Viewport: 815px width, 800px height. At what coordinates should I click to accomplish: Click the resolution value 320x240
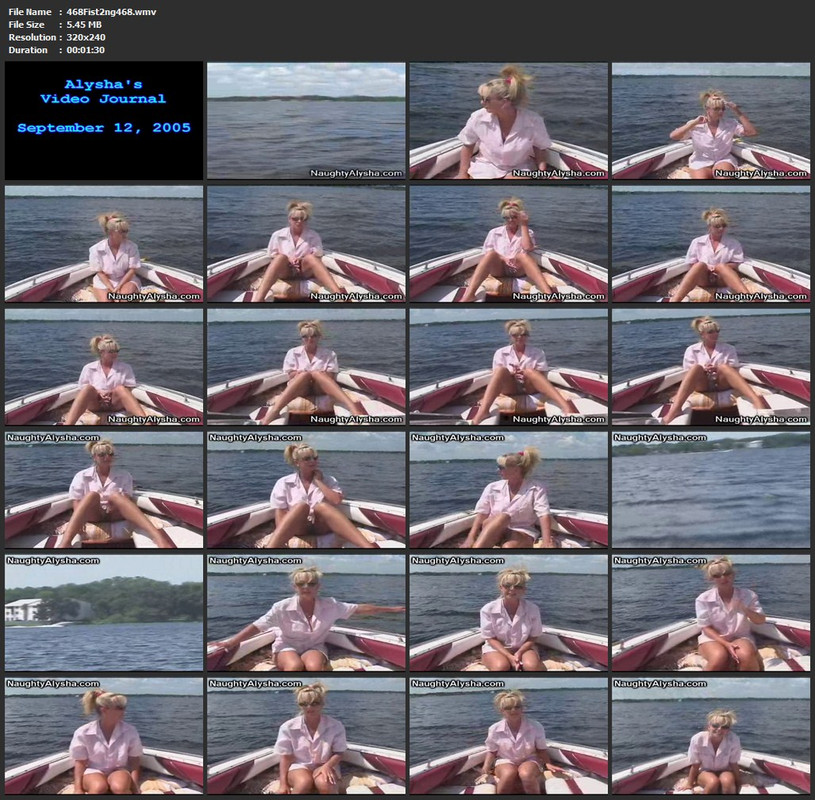(86, 37)
